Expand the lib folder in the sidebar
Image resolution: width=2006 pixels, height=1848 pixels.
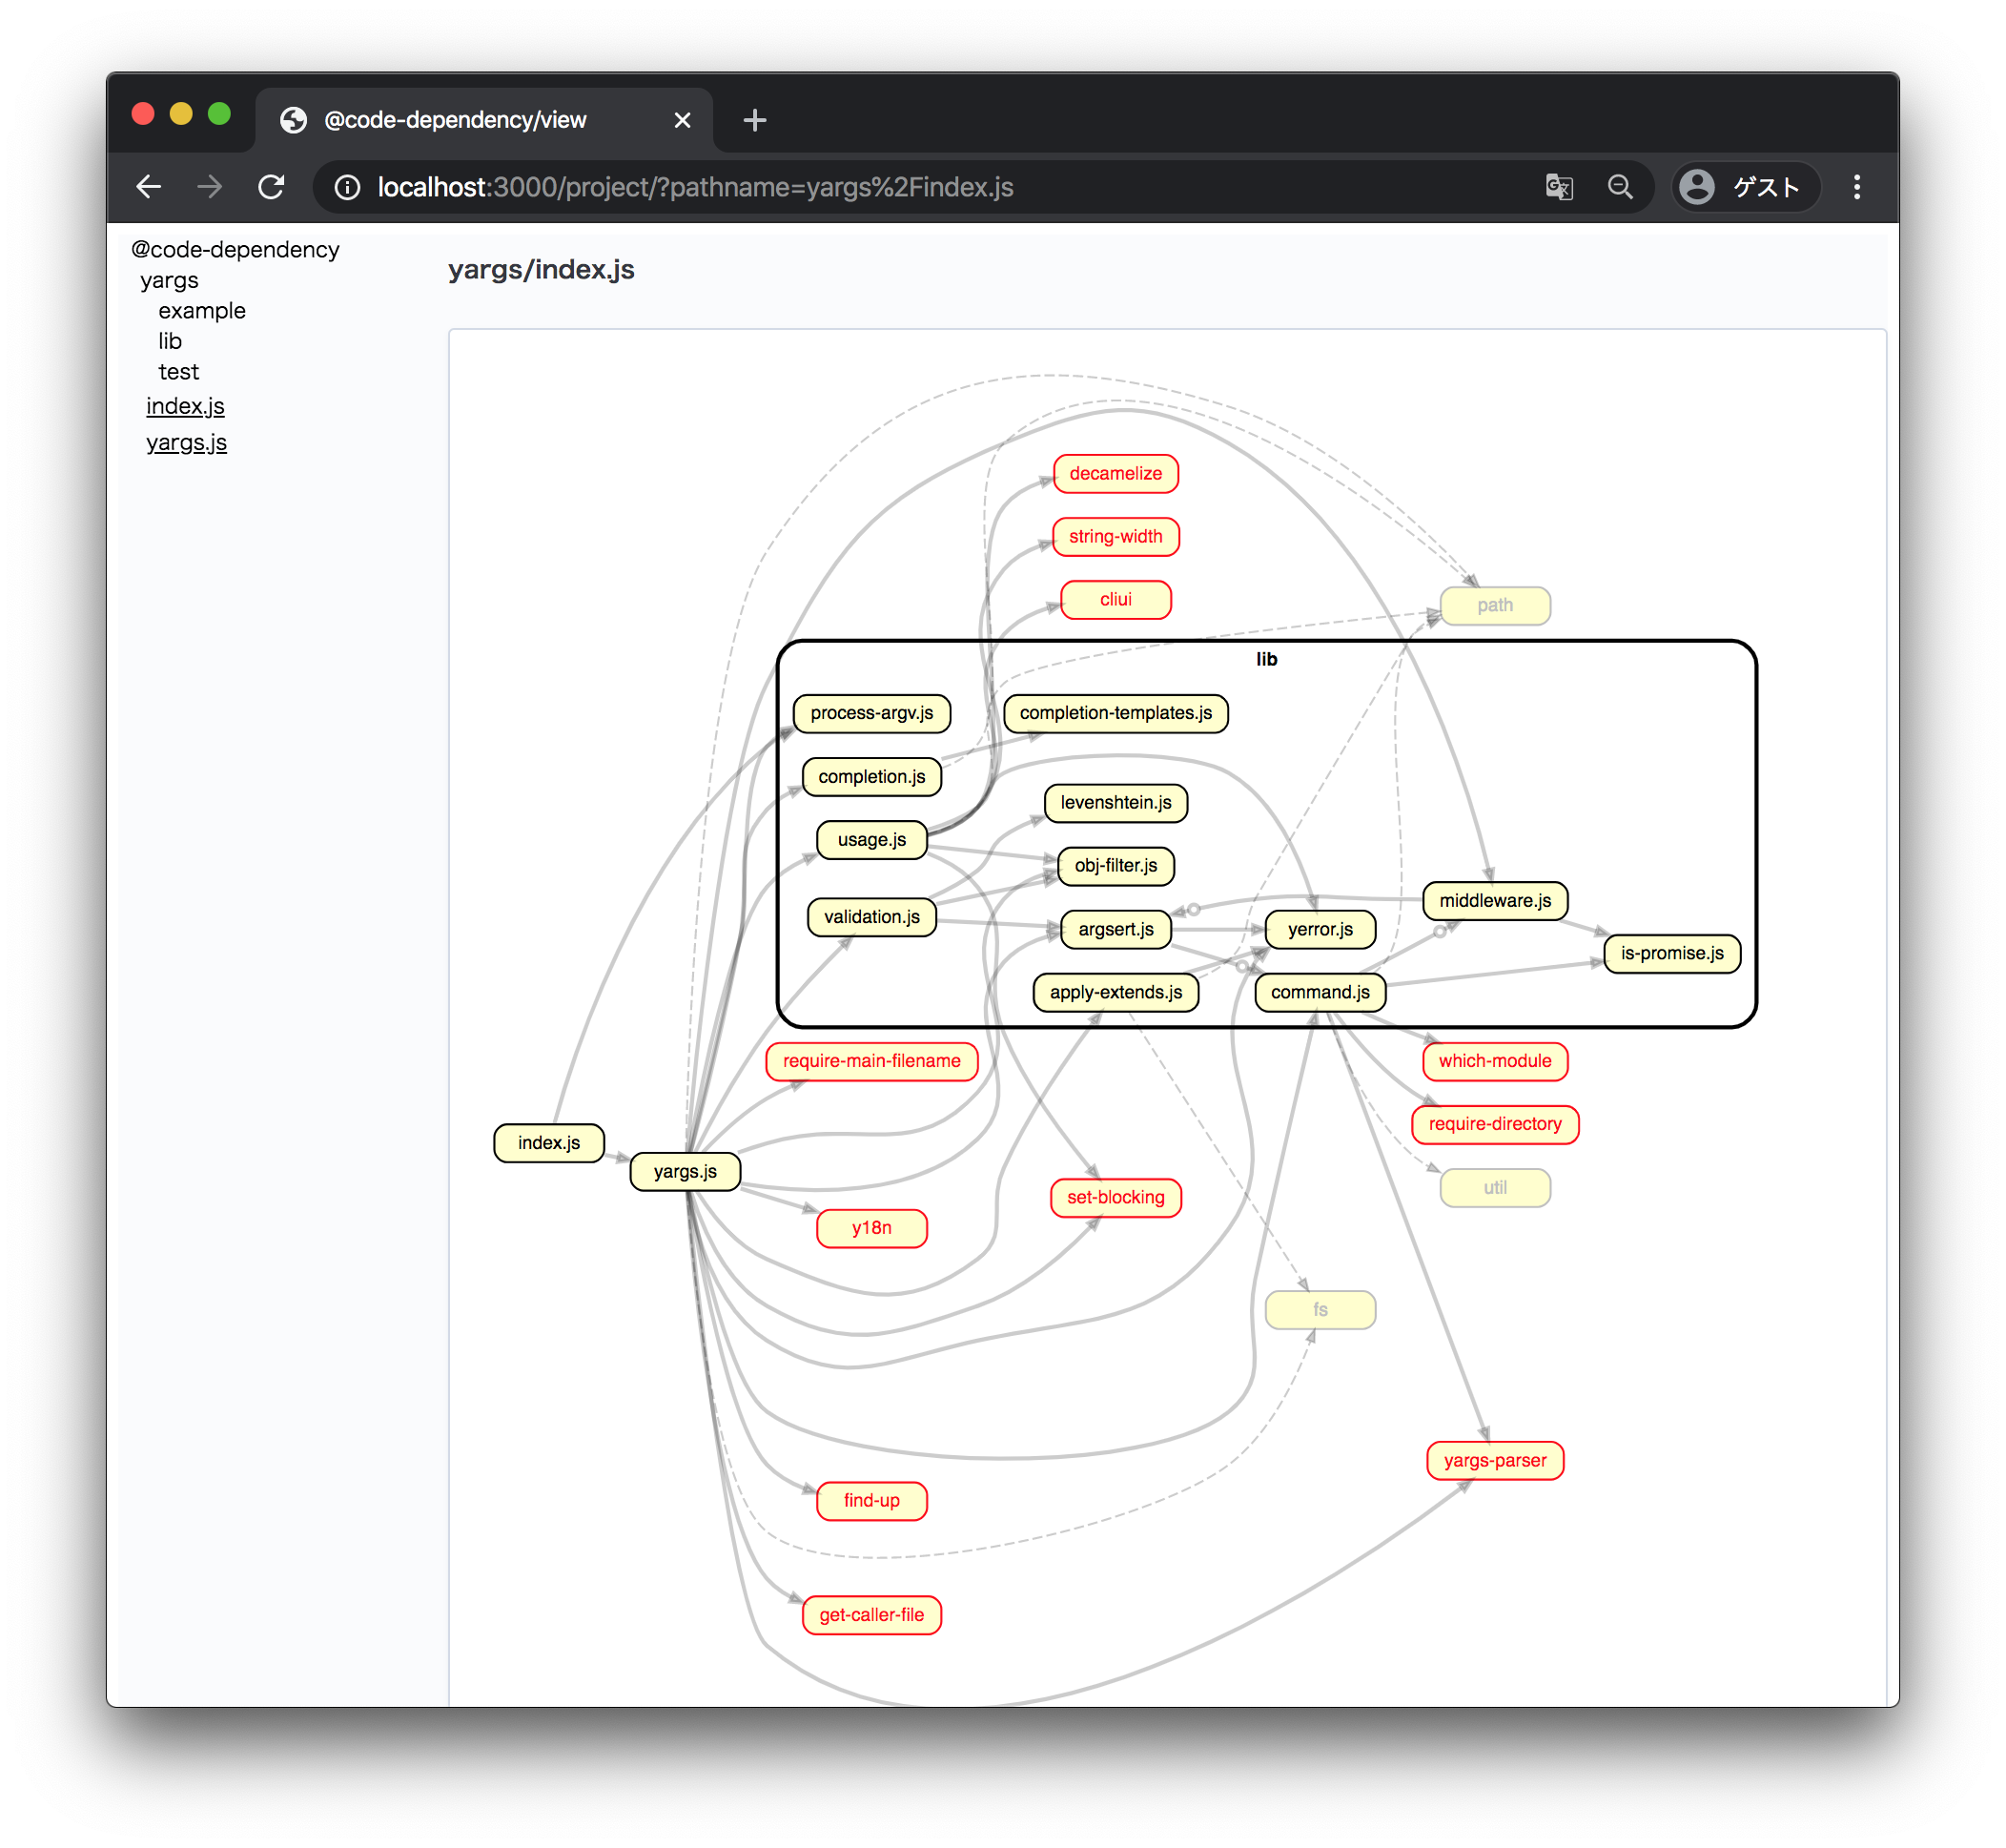point(169,341)
